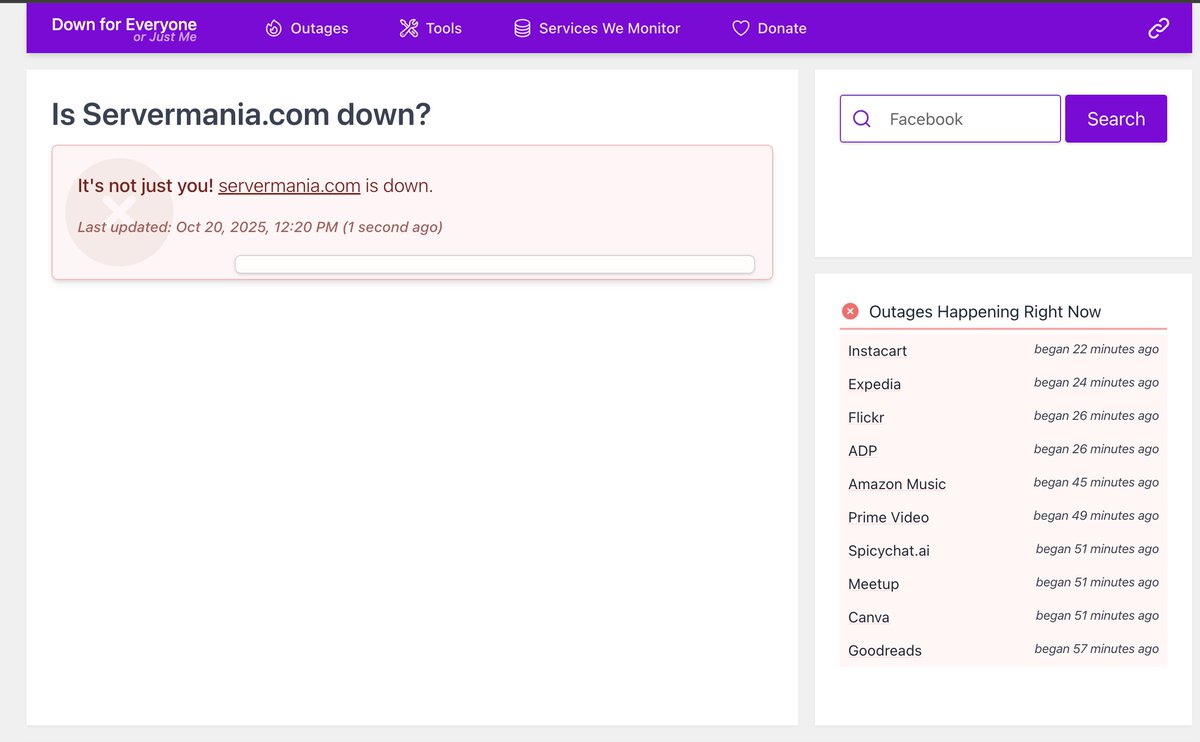Viewport: 1200px width, 742px height.
Task: Click the database icon beside Services We Monitor
Action: click(522, 28)
